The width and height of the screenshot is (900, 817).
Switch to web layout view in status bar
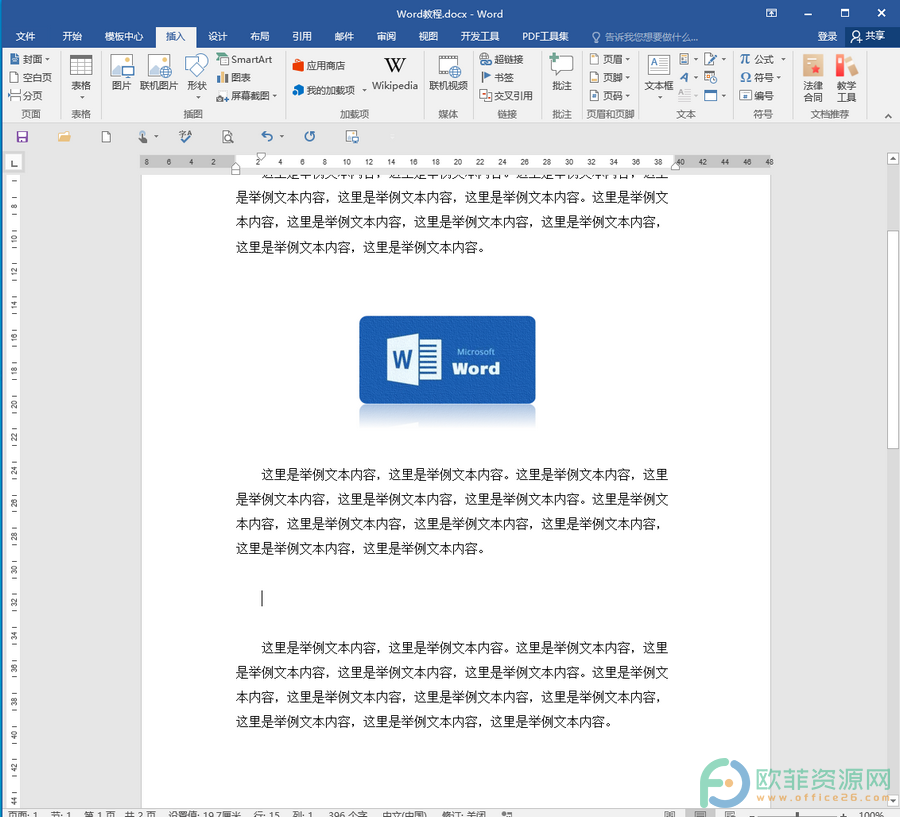click(x=730, y=814)
